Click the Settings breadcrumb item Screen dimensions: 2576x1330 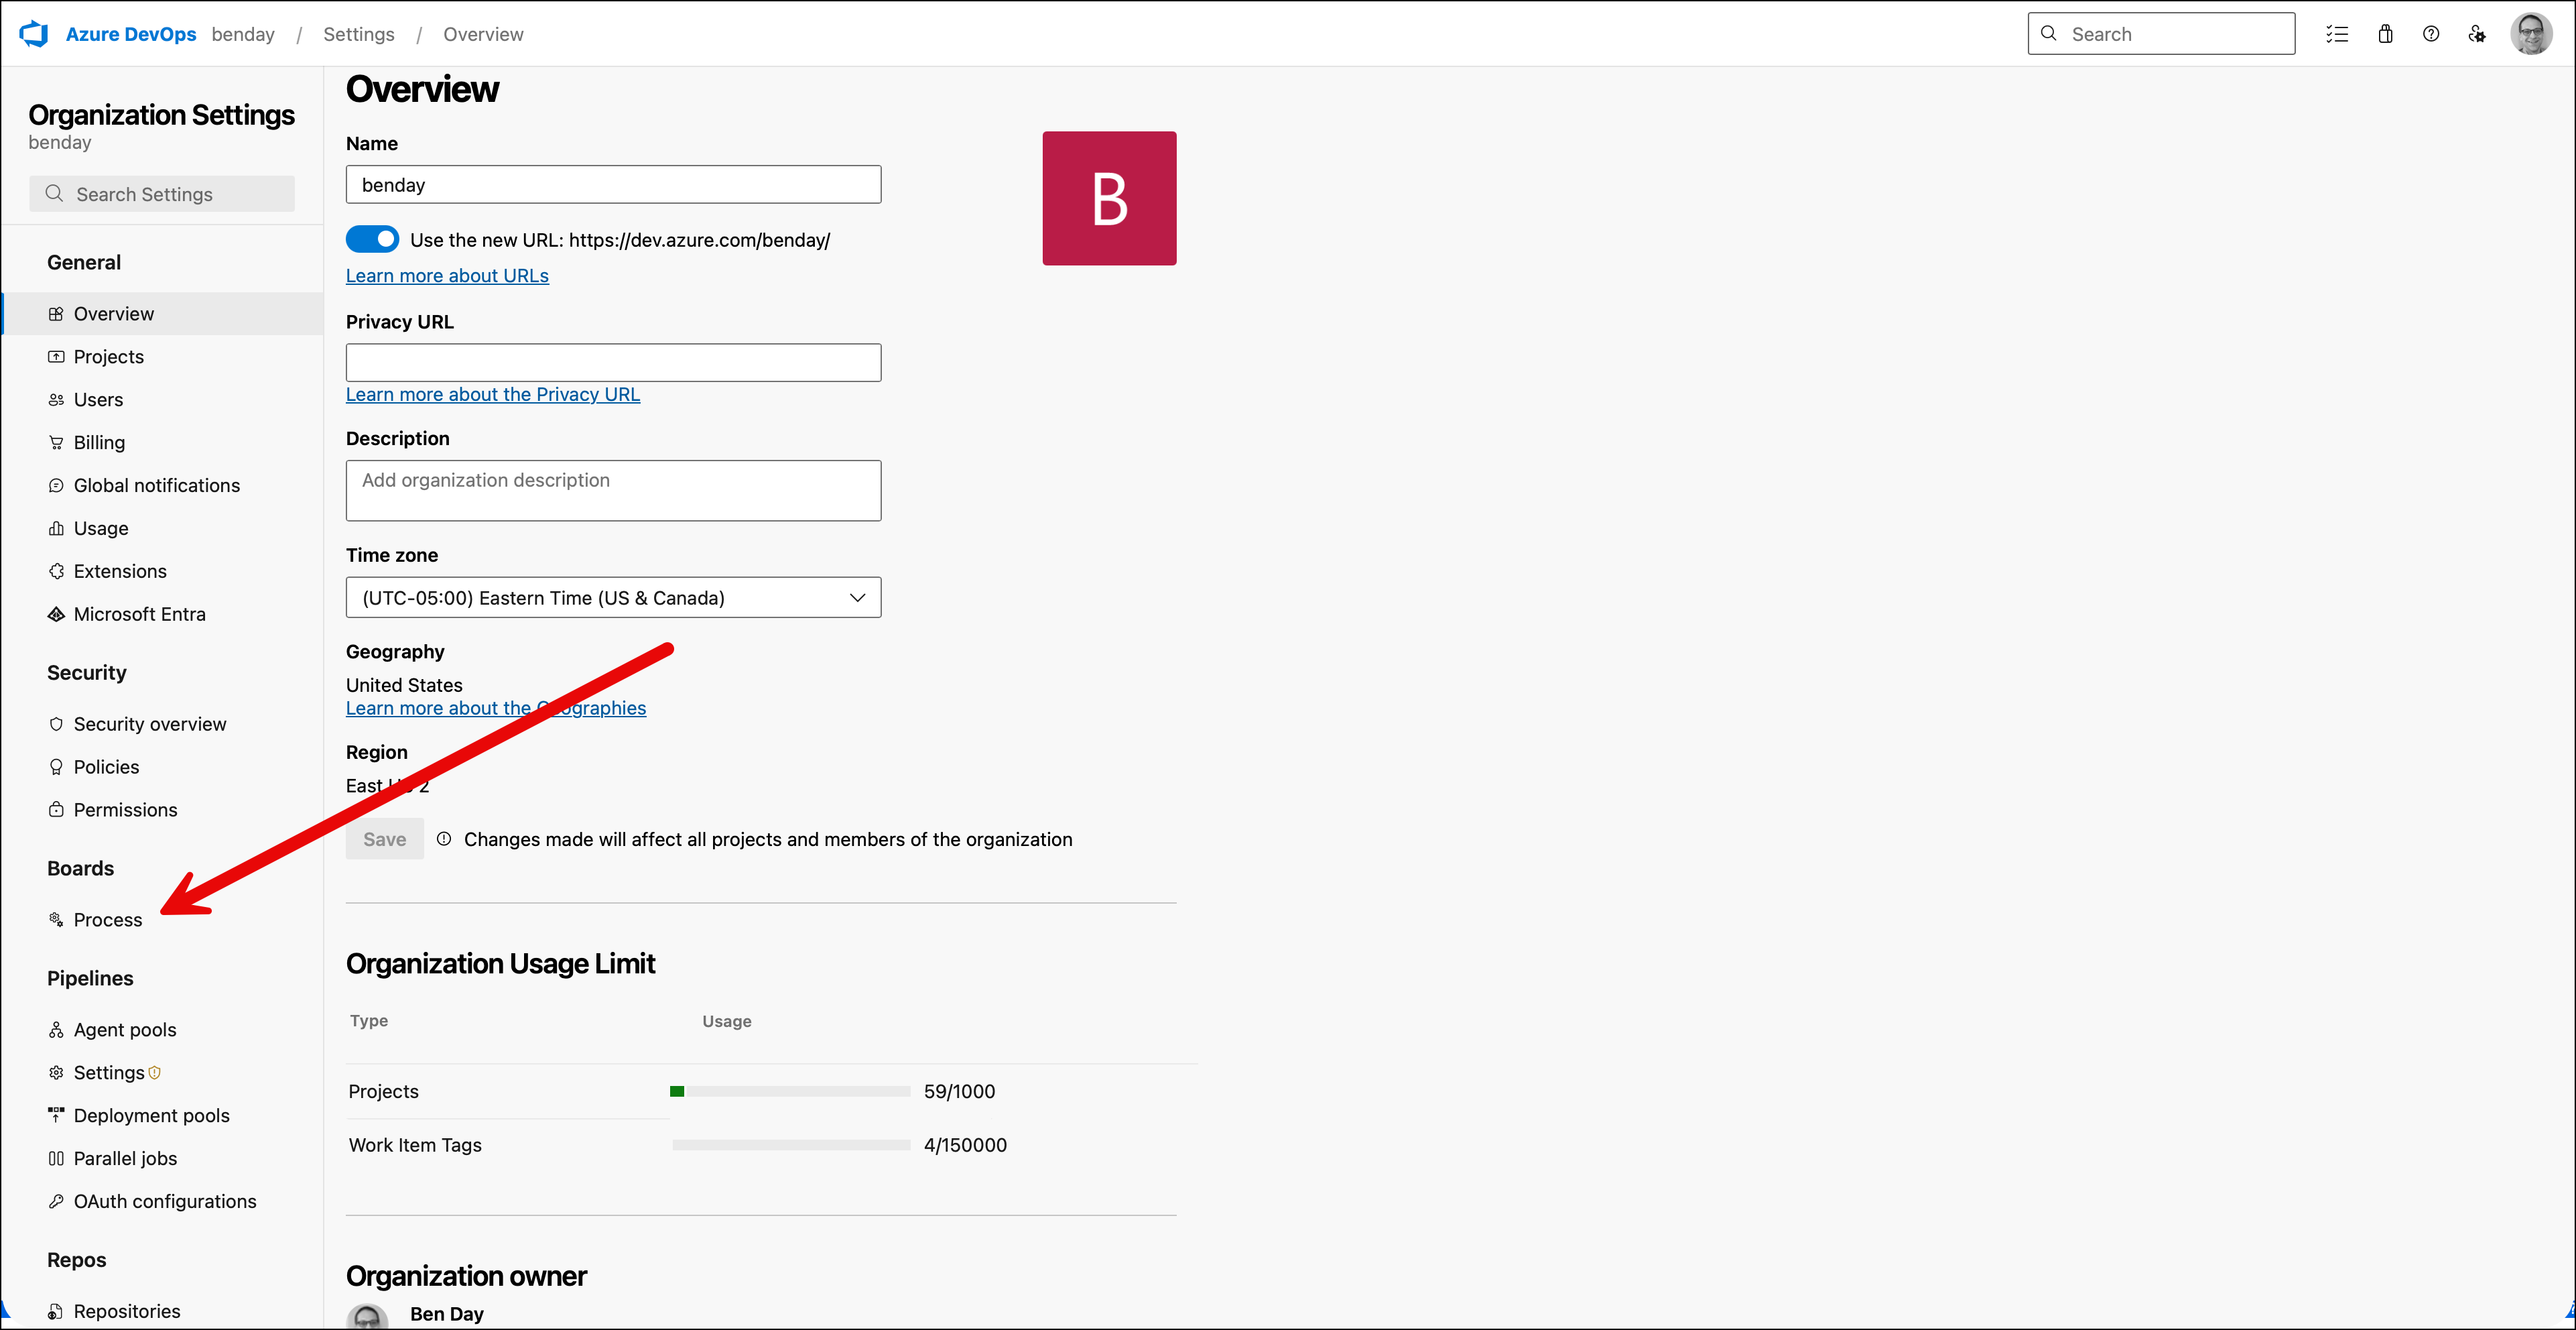coord(358,33)
